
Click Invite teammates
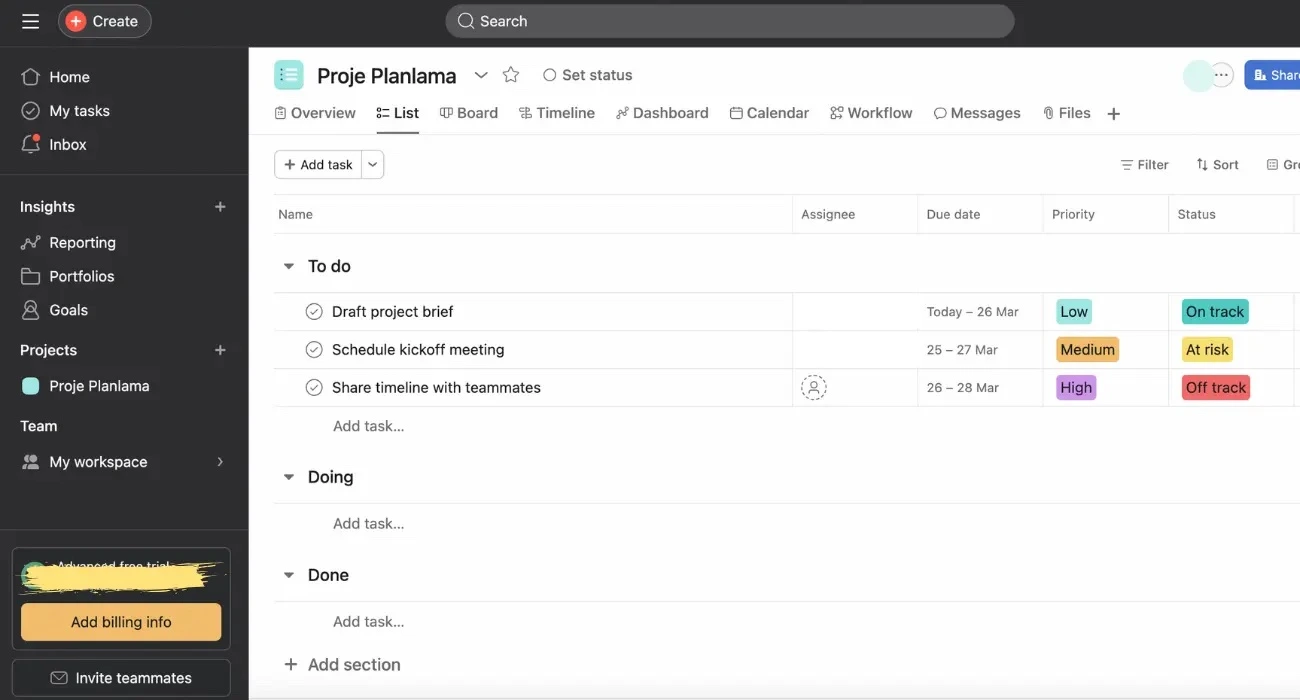coord(120,677)
